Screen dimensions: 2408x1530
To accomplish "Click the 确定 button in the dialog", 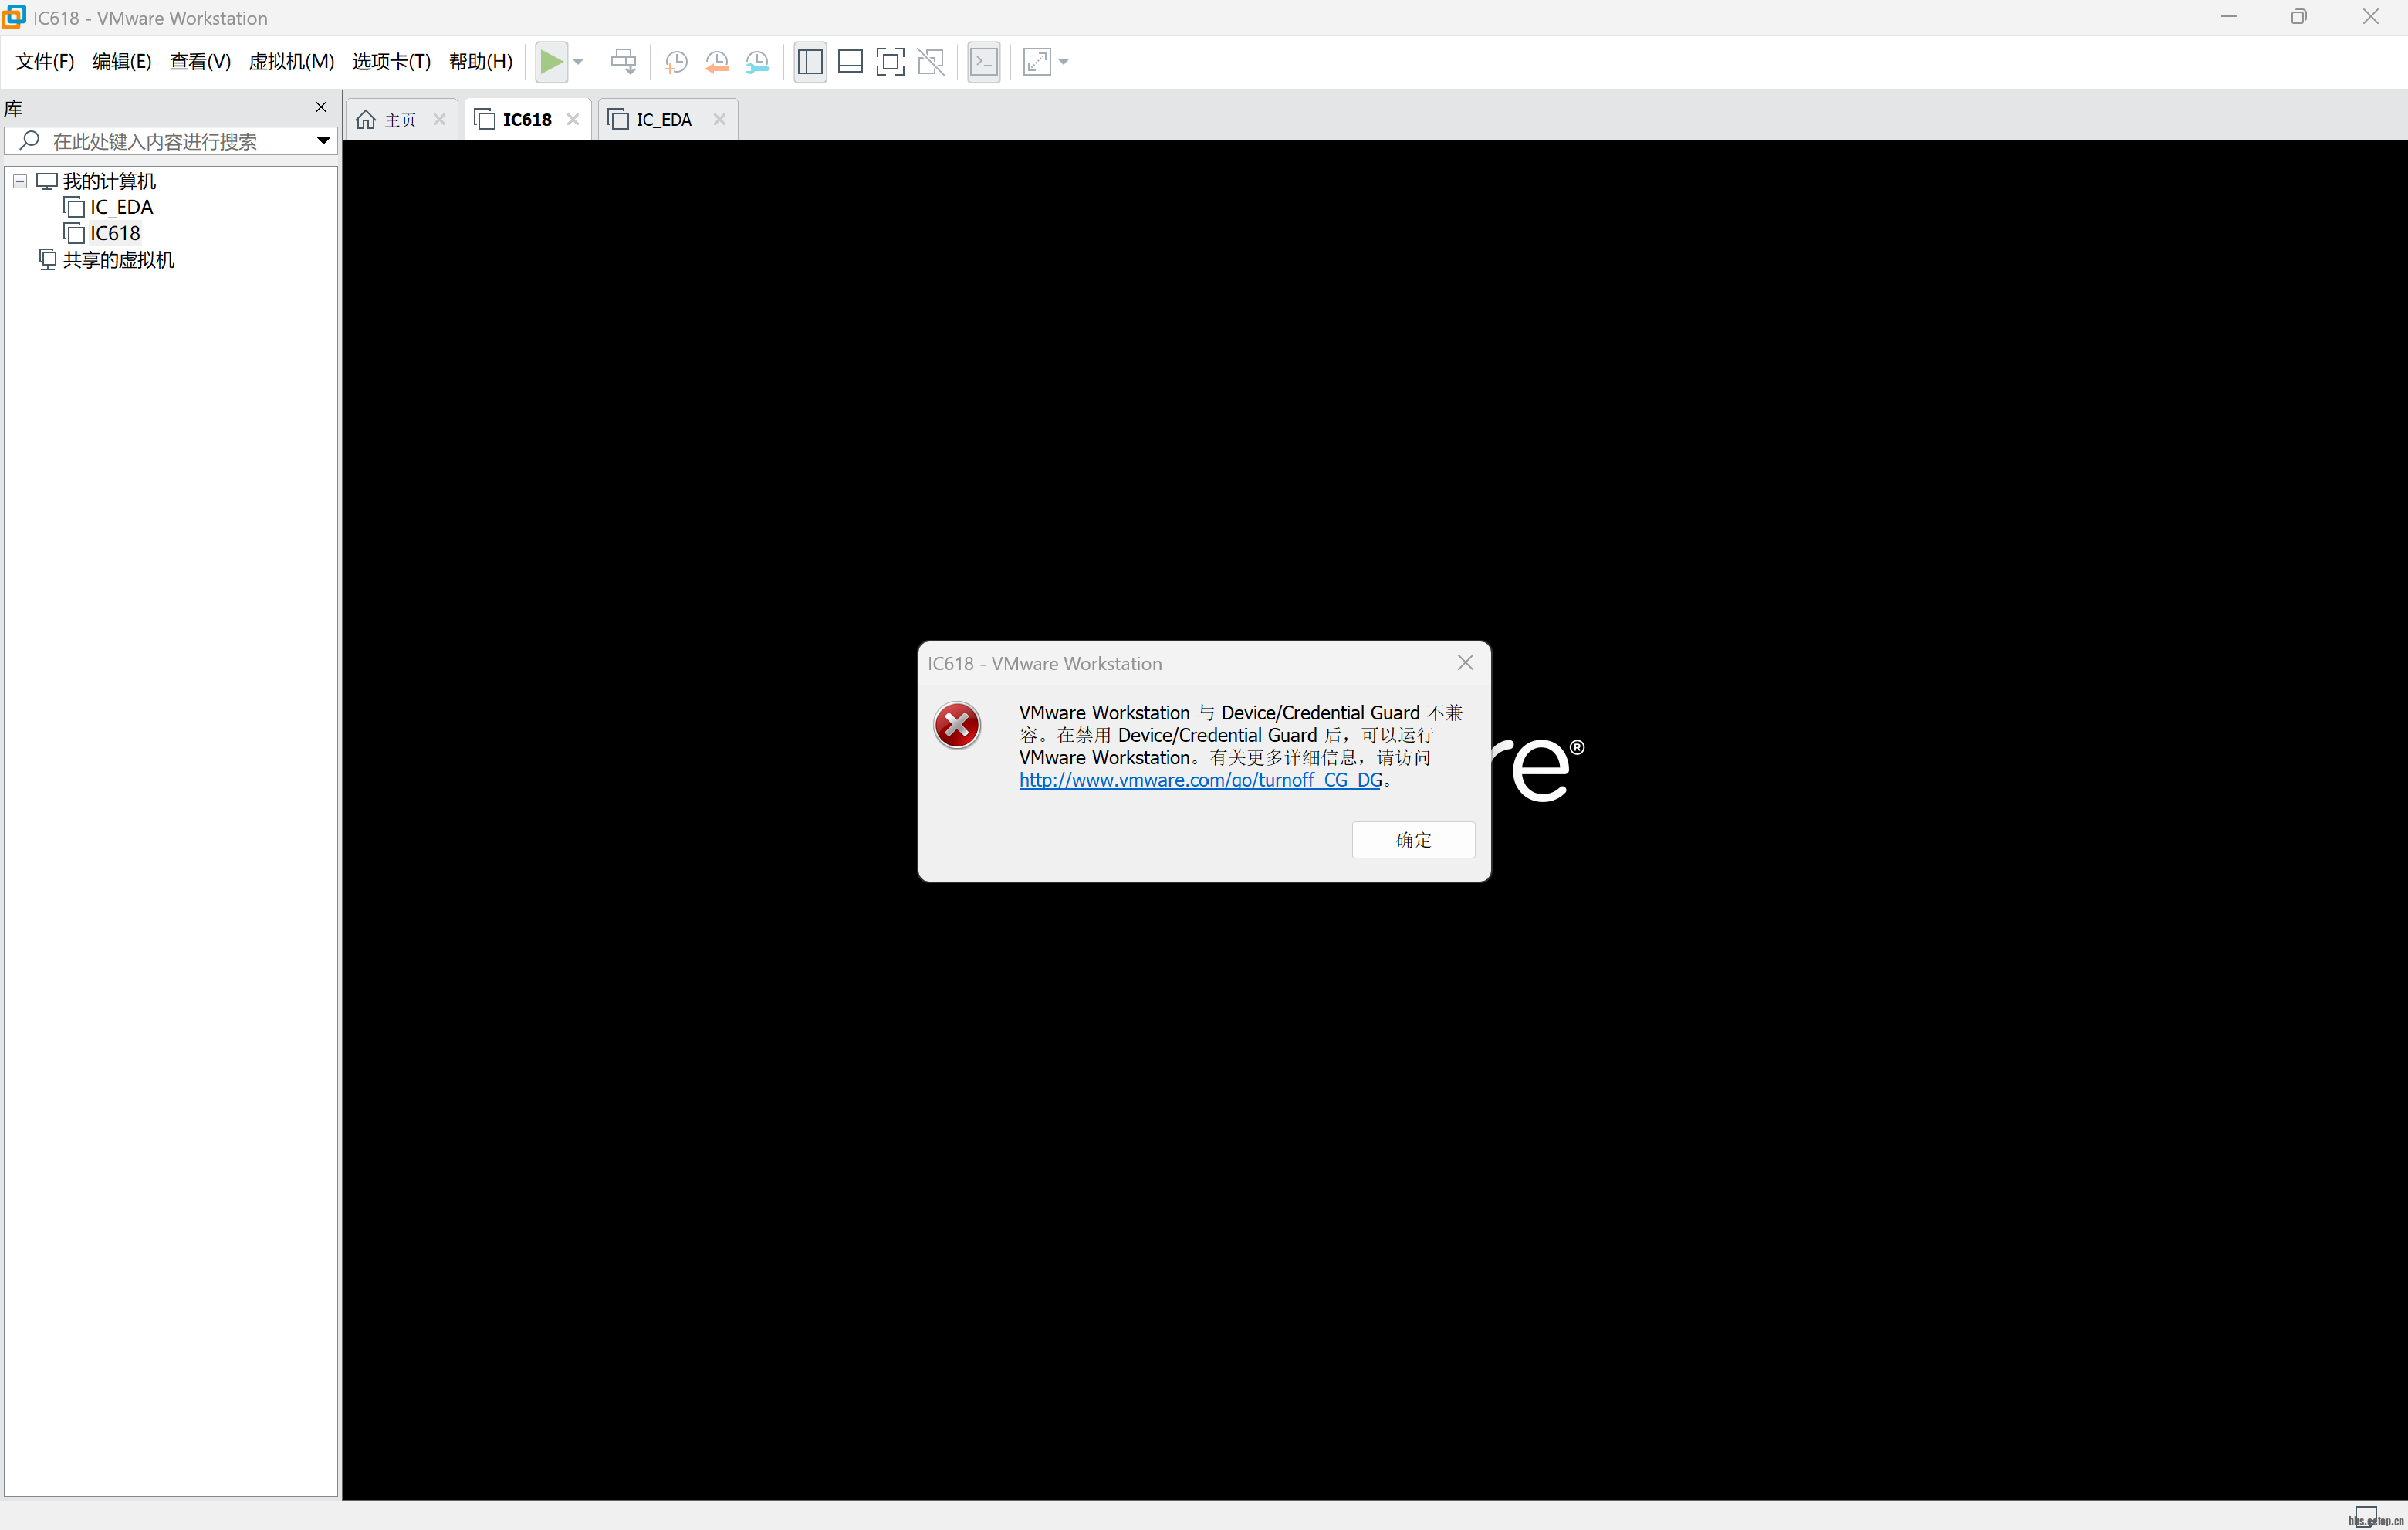I will click(1412, 840).
